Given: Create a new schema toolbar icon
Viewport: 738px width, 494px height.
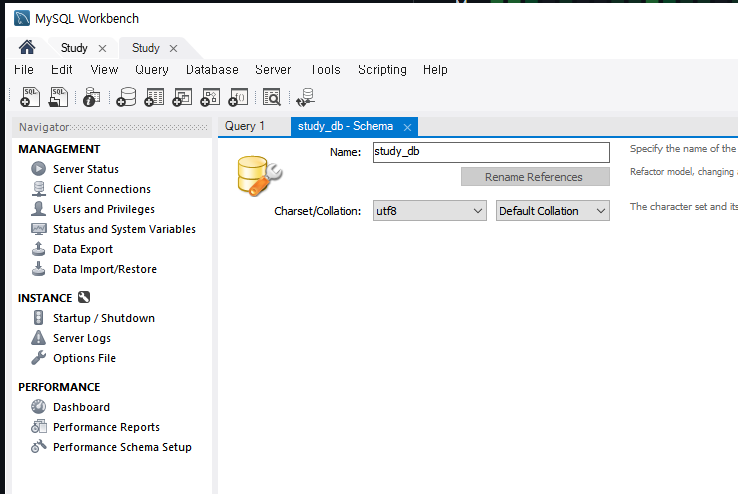Looking at the screenshot, I should coord(126,97).
